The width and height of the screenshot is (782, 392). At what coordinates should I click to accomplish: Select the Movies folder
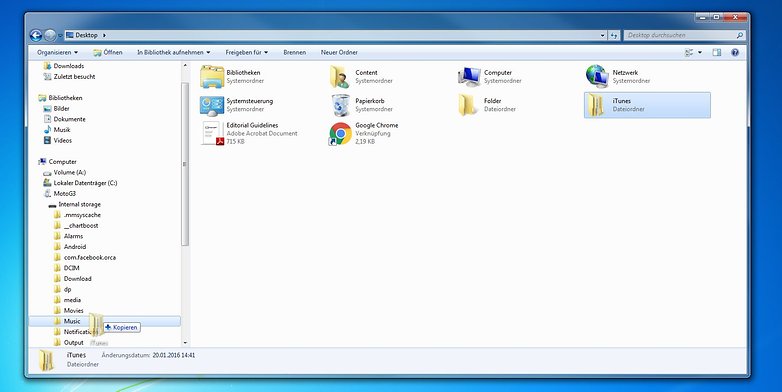(x=69, y=311)
